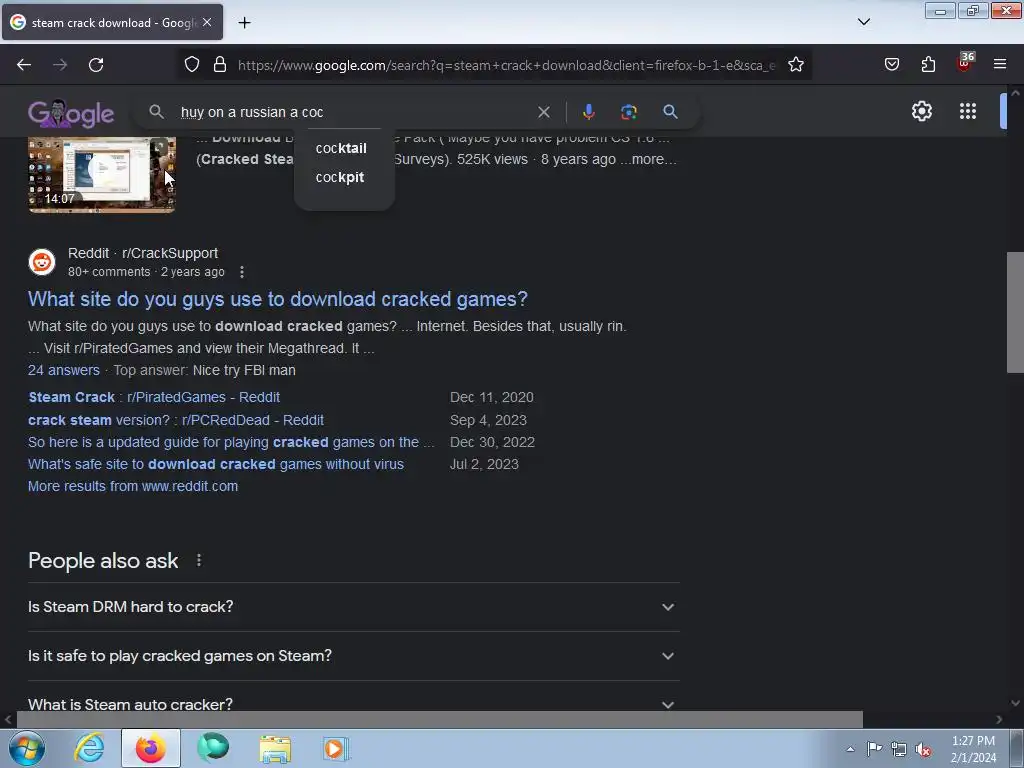The image size is (1024, 768).
Task: Open media player taskbar icon
Action: coord(336,748)
